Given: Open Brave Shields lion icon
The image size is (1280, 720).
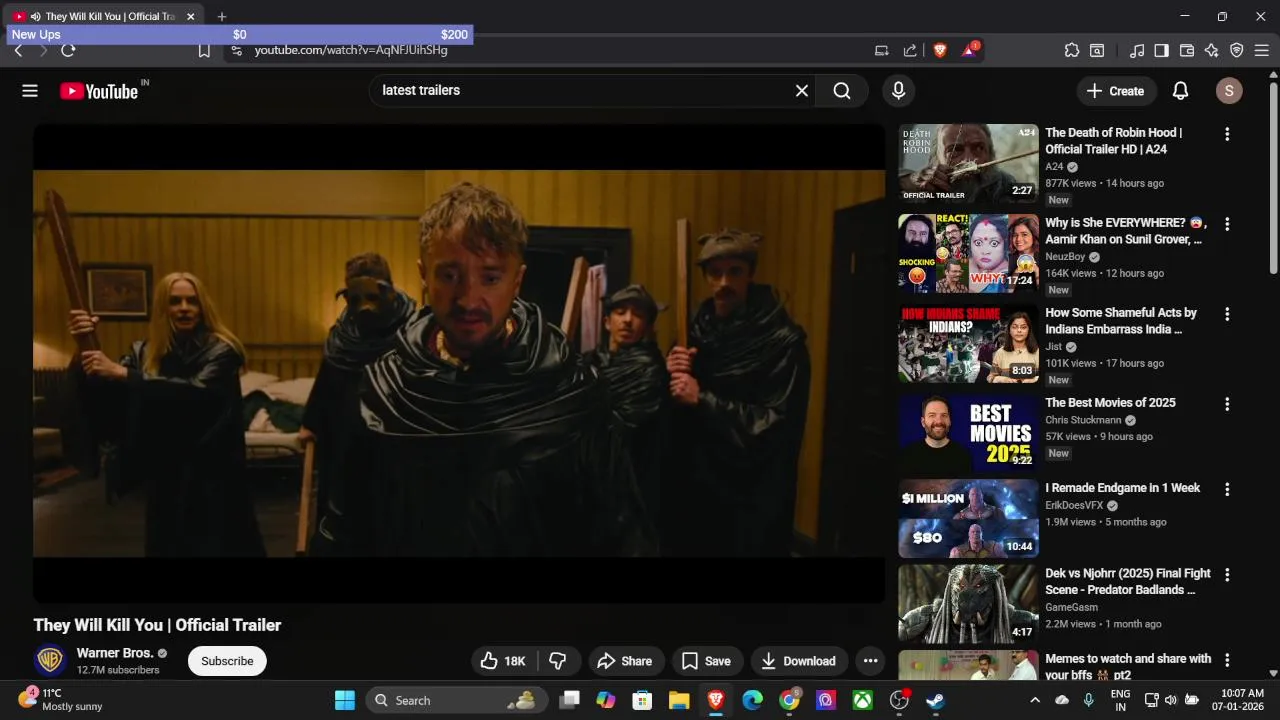Looking at the screenshot, I should 940,50.
